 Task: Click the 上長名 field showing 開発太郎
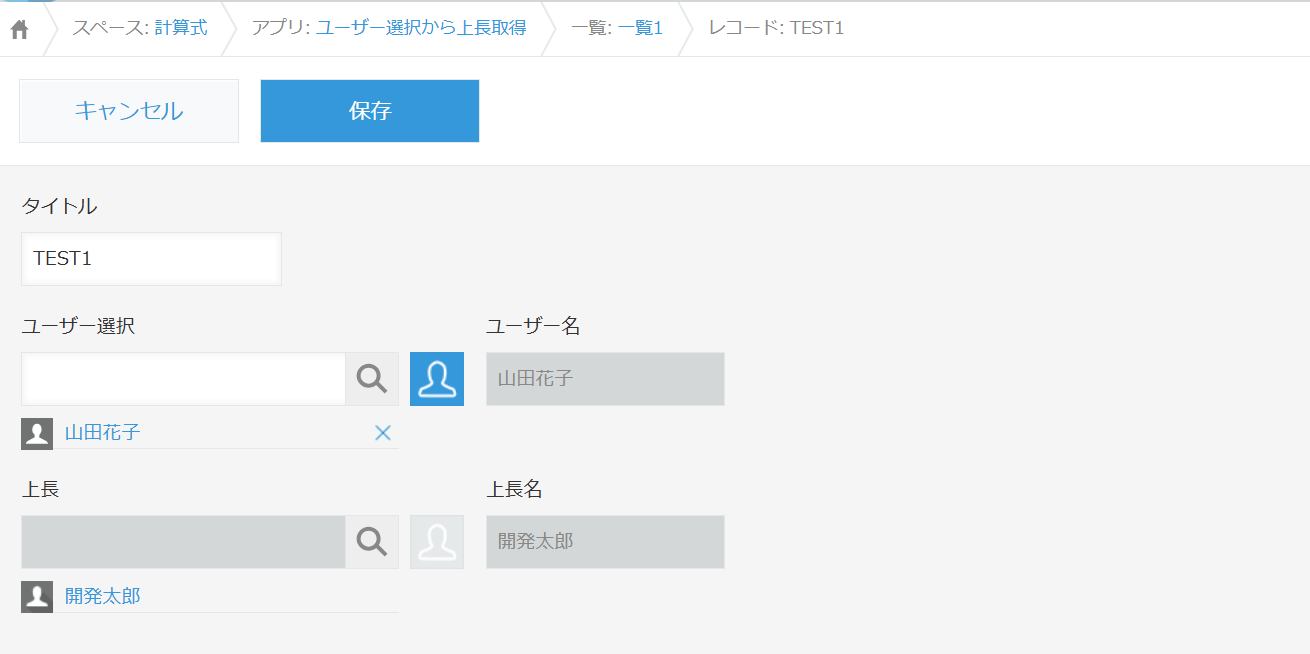coord(605,542)
